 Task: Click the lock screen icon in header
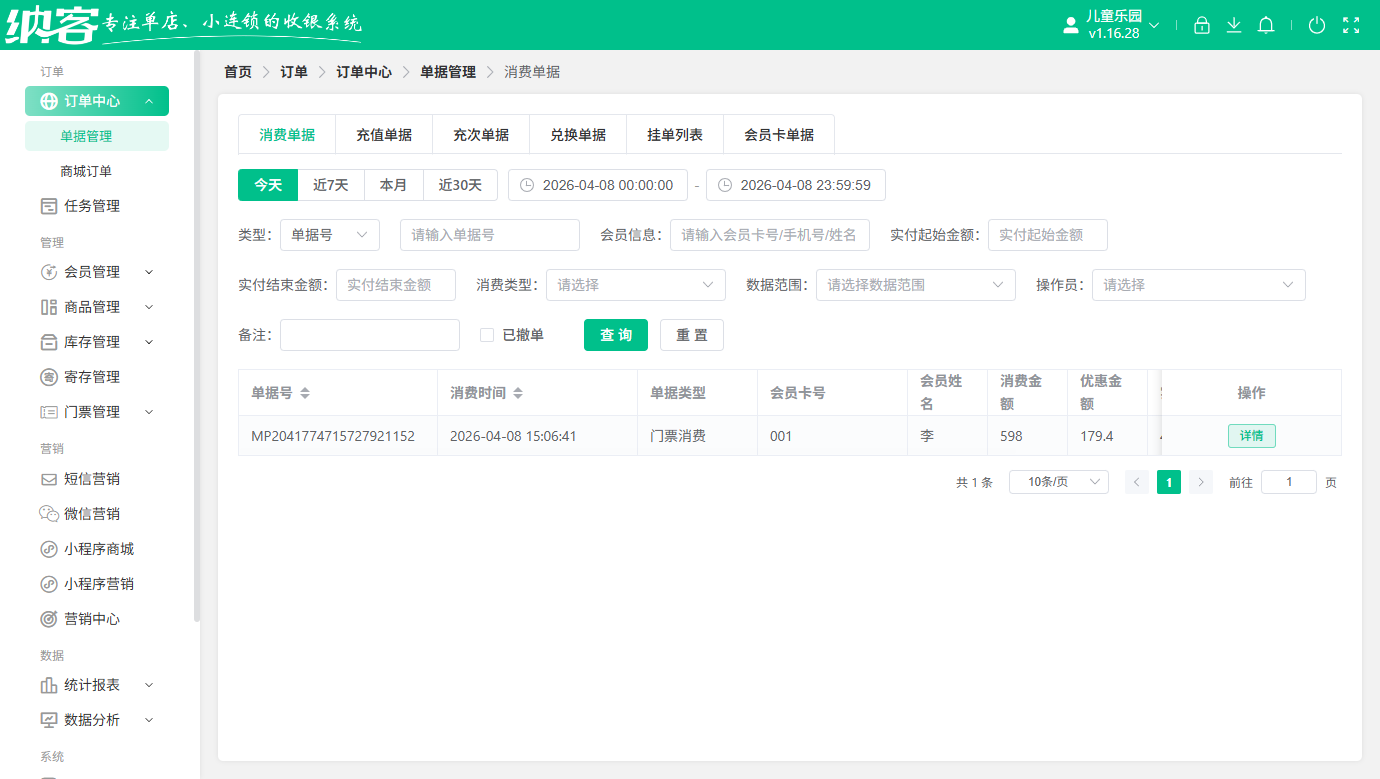[x=1202, y=24]
